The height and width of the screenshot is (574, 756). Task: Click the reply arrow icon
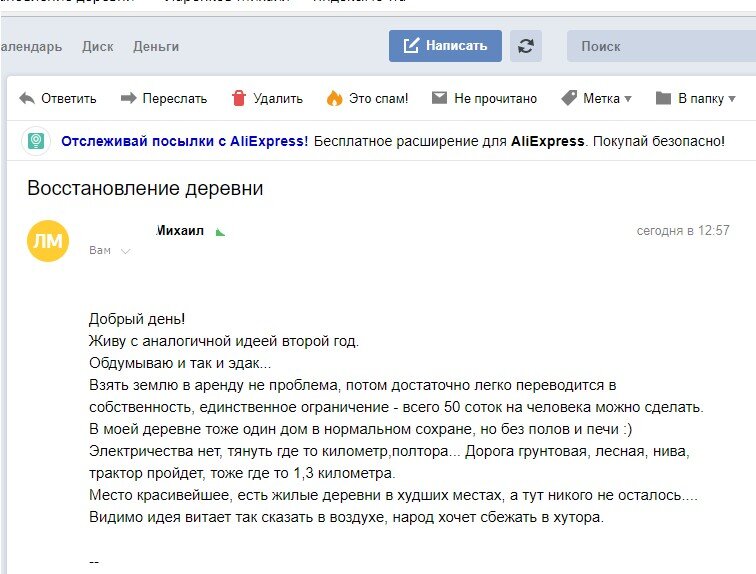click(27, 98)
